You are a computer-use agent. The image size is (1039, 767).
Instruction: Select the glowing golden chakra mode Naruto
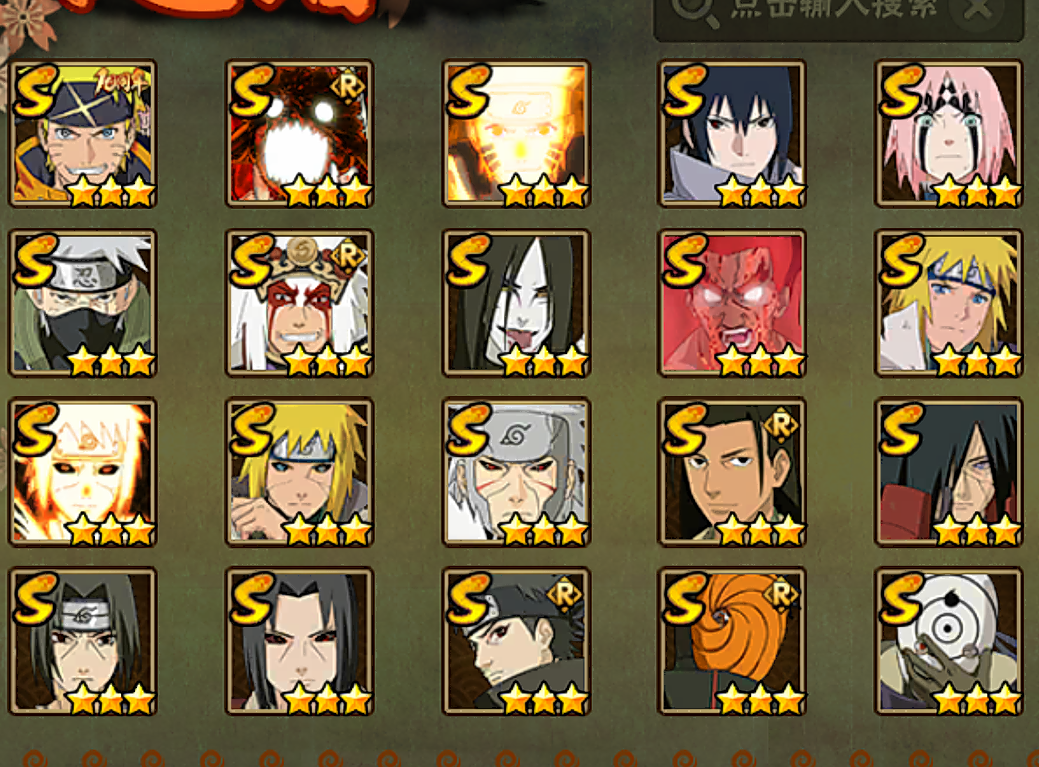tap(516, 134)
